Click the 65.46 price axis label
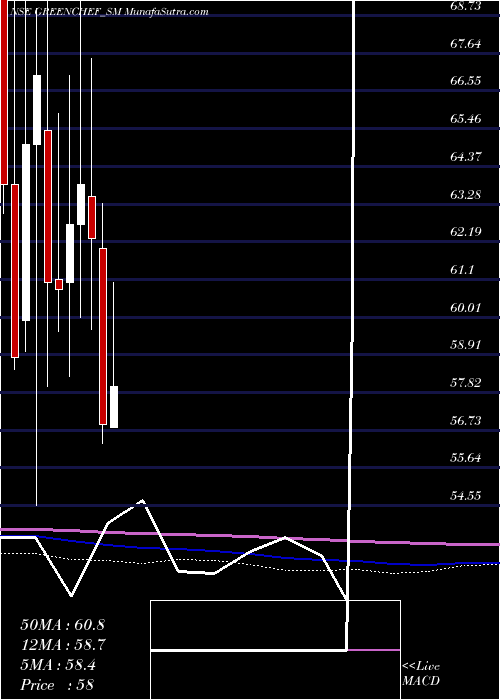This screenshot has height=700, width=500. click(x=466, y=119)
